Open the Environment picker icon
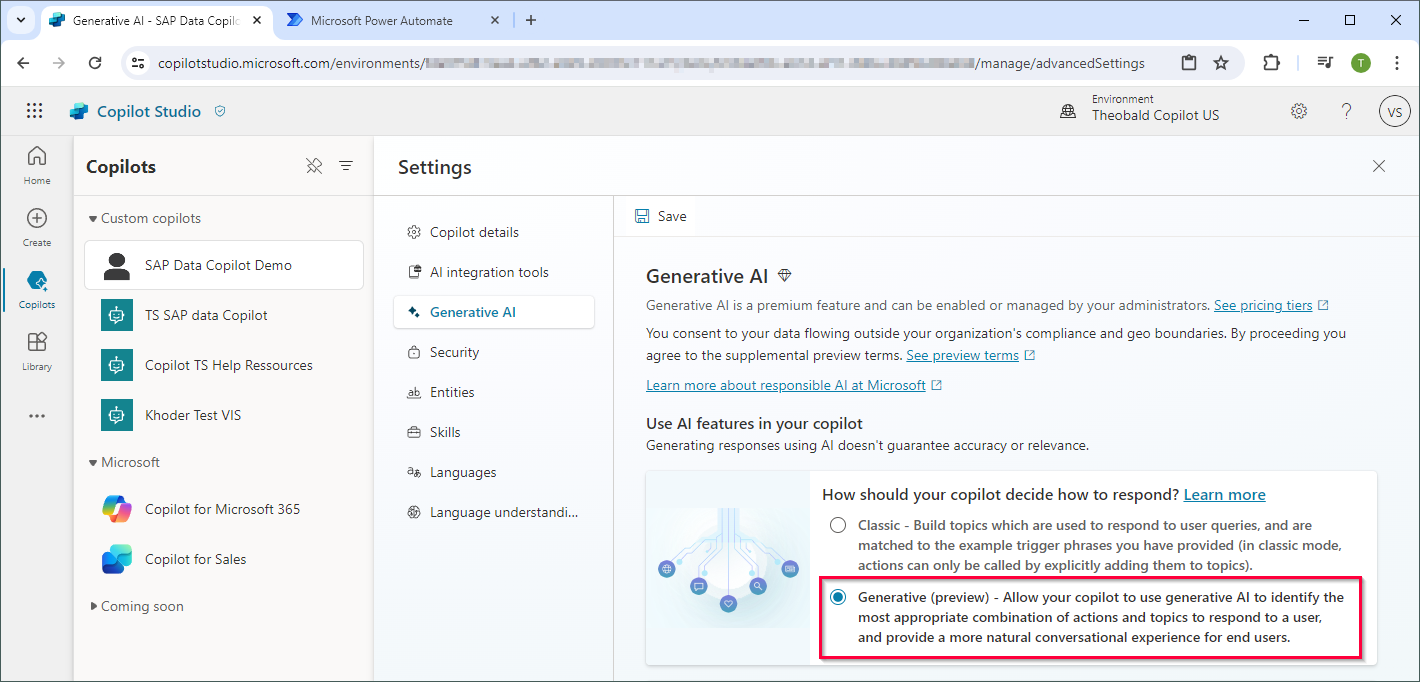 tap(1068, 111)
